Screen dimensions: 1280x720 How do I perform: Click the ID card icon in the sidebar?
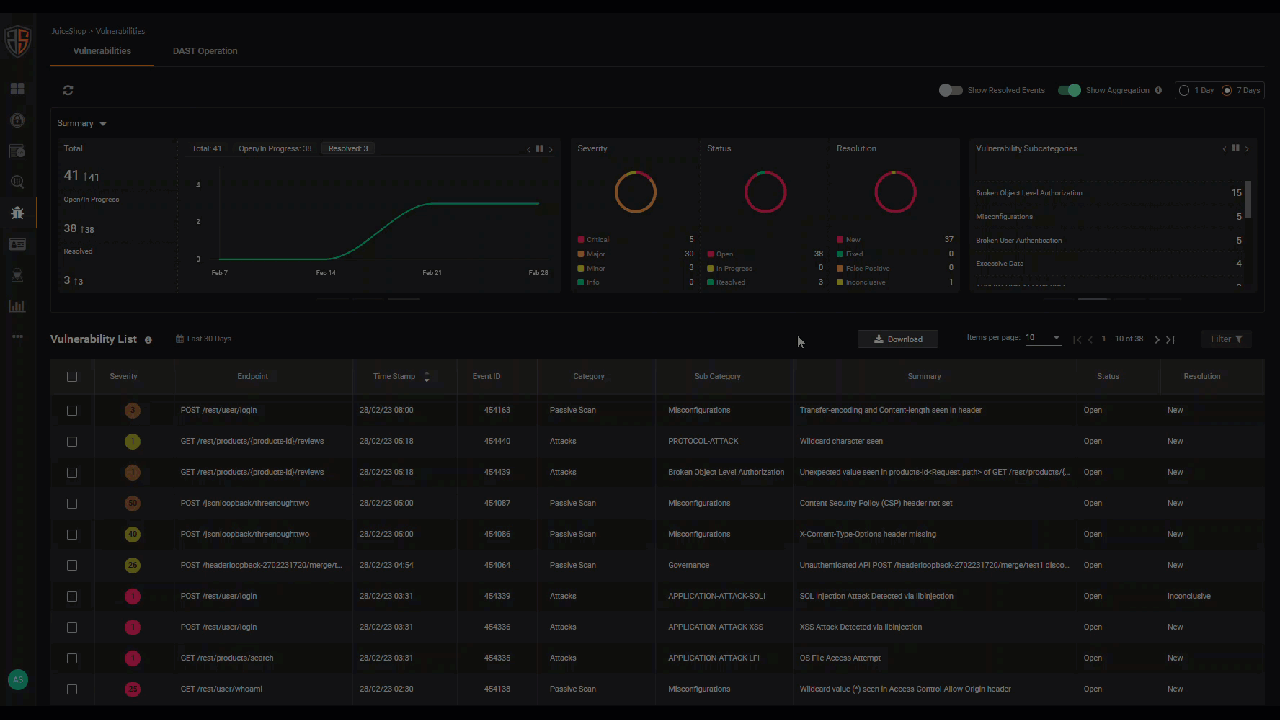click(17, 244)
